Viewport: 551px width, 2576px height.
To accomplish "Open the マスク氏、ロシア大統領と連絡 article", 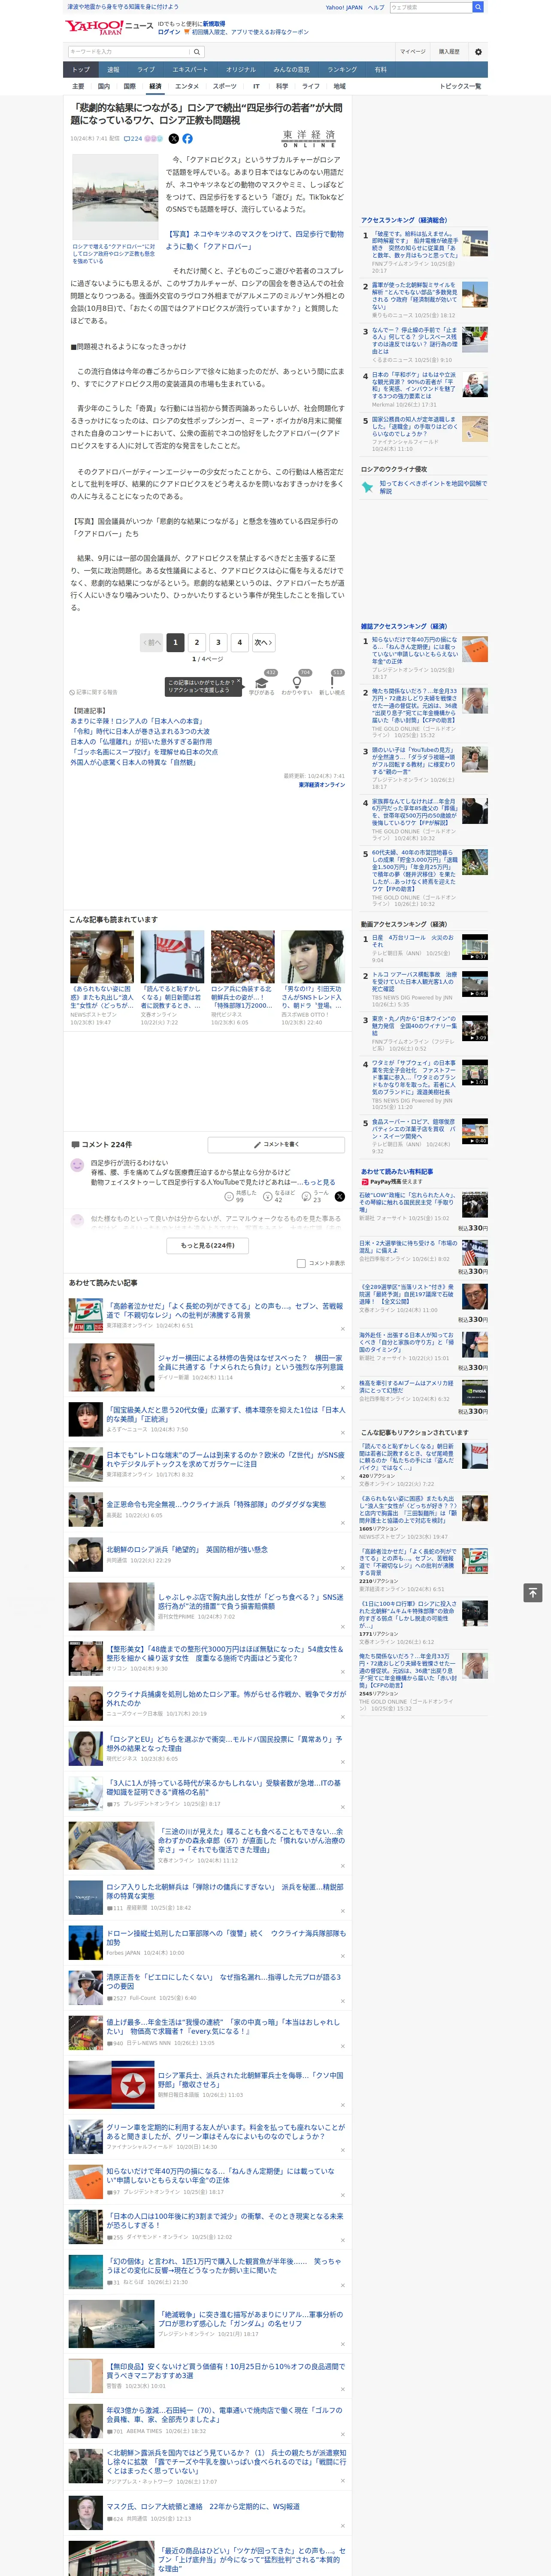I will point(202,2505).
